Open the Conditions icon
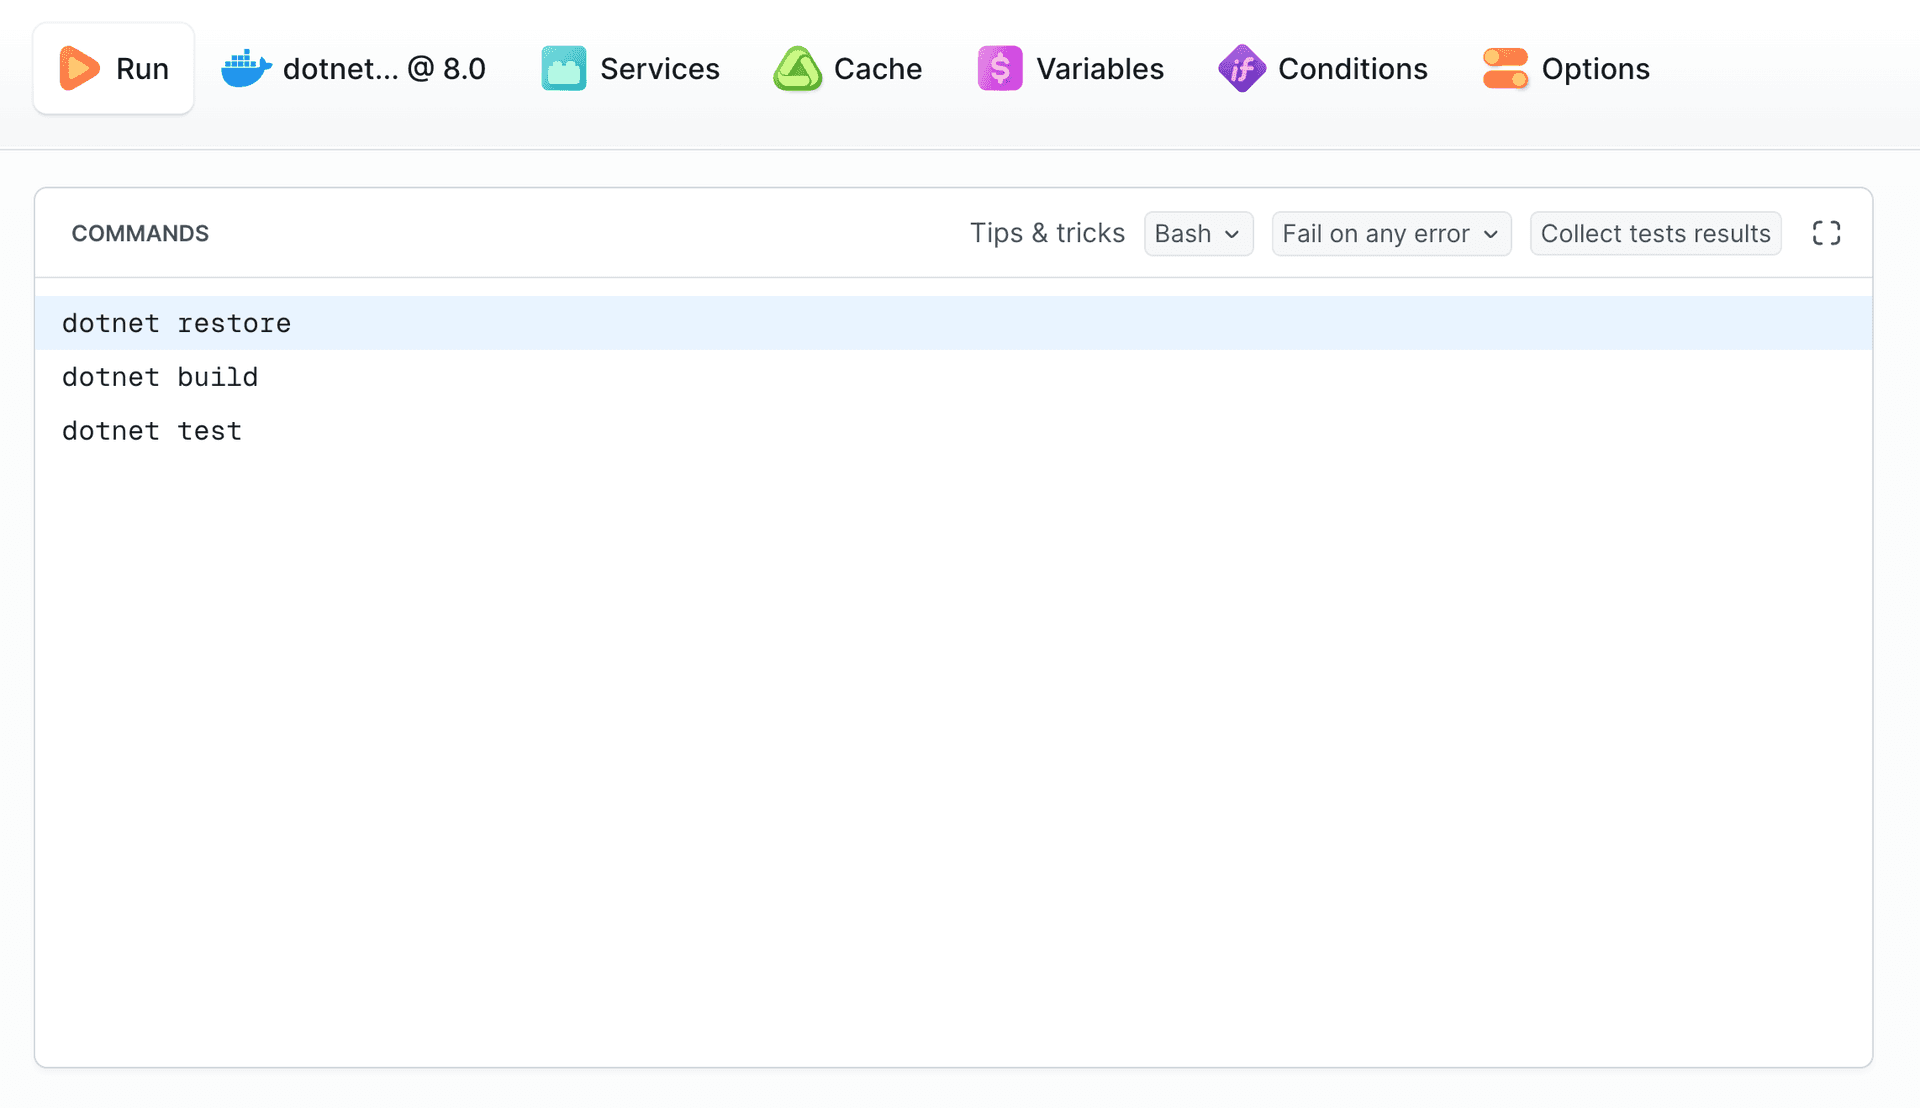Image resolution: width=1920 pixels, height=1108 pixels. 1241,68
